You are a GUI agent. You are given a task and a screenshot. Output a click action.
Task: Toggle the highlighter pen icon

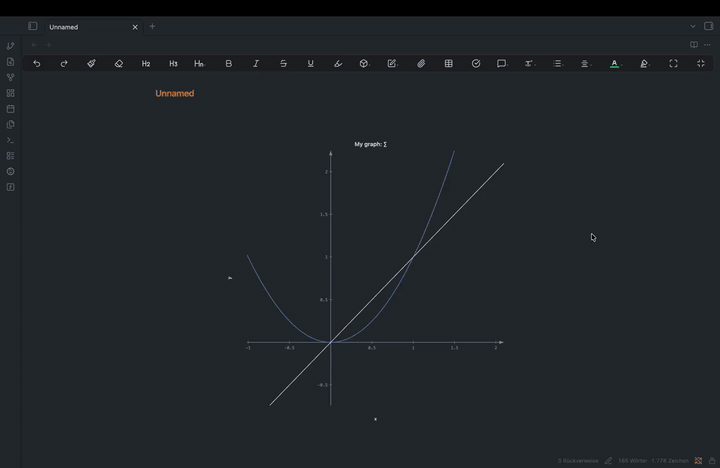click(x=338, y=64)
